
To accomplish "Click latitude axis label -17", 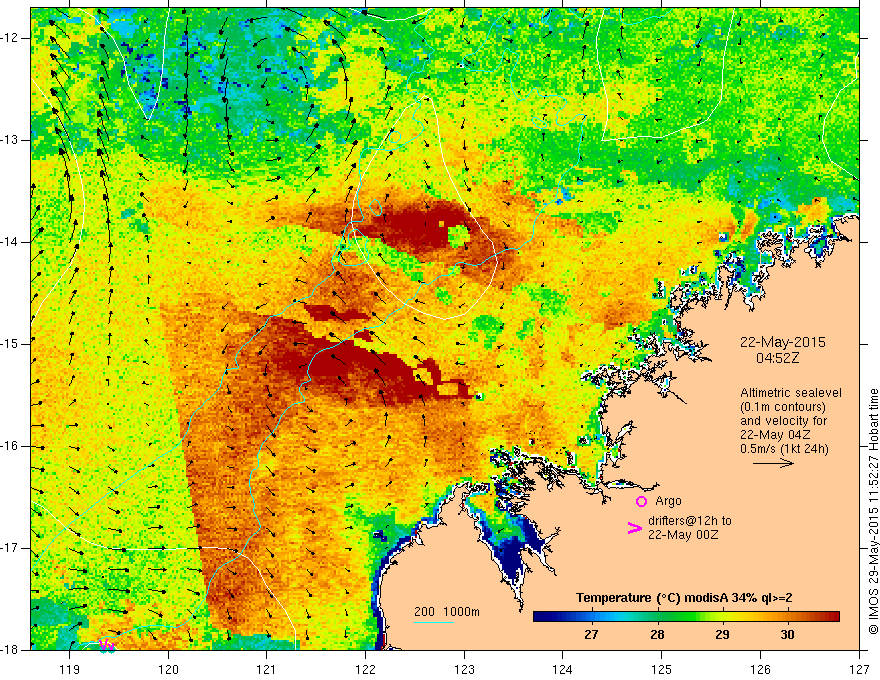I will [10, 548].
